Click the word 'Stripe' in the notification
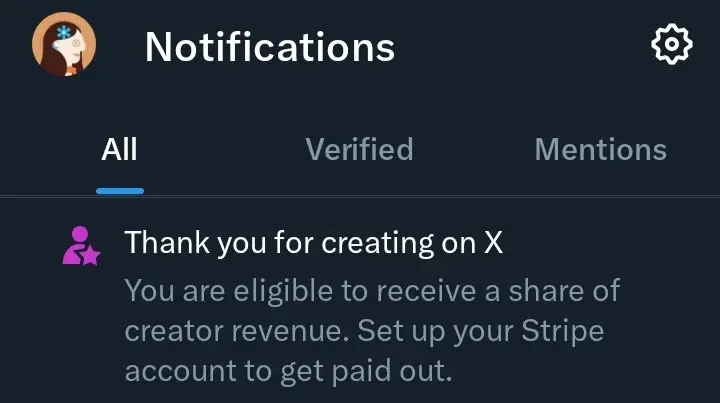 coord(562,331)
